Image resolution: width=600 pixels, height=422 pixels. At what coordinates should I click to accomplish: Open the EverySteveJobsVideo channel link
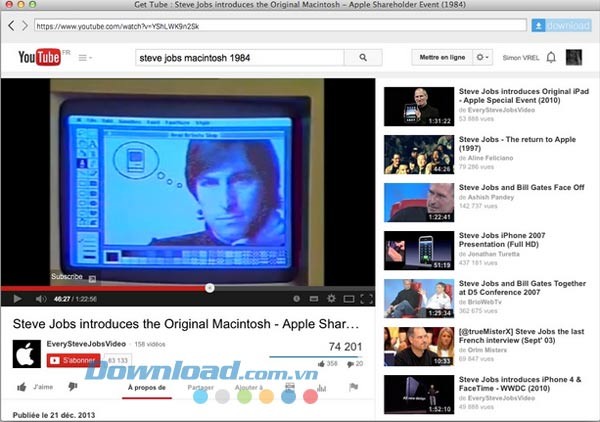86,344
